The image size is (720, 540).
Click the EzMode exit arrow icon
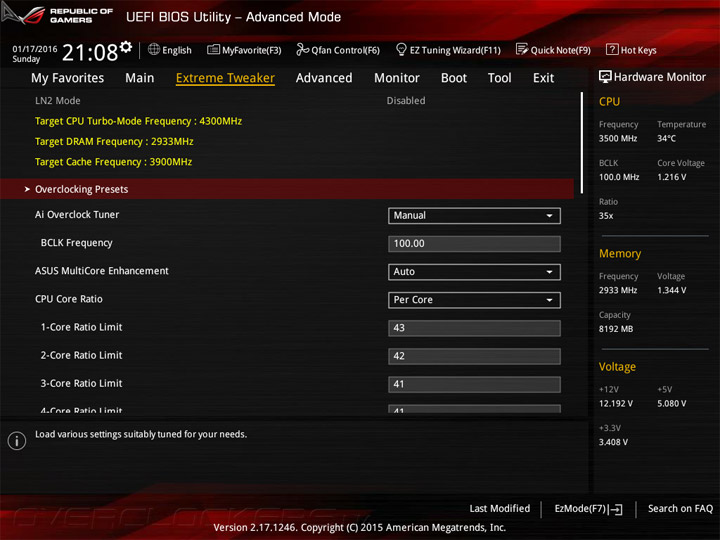pos(616,509)
